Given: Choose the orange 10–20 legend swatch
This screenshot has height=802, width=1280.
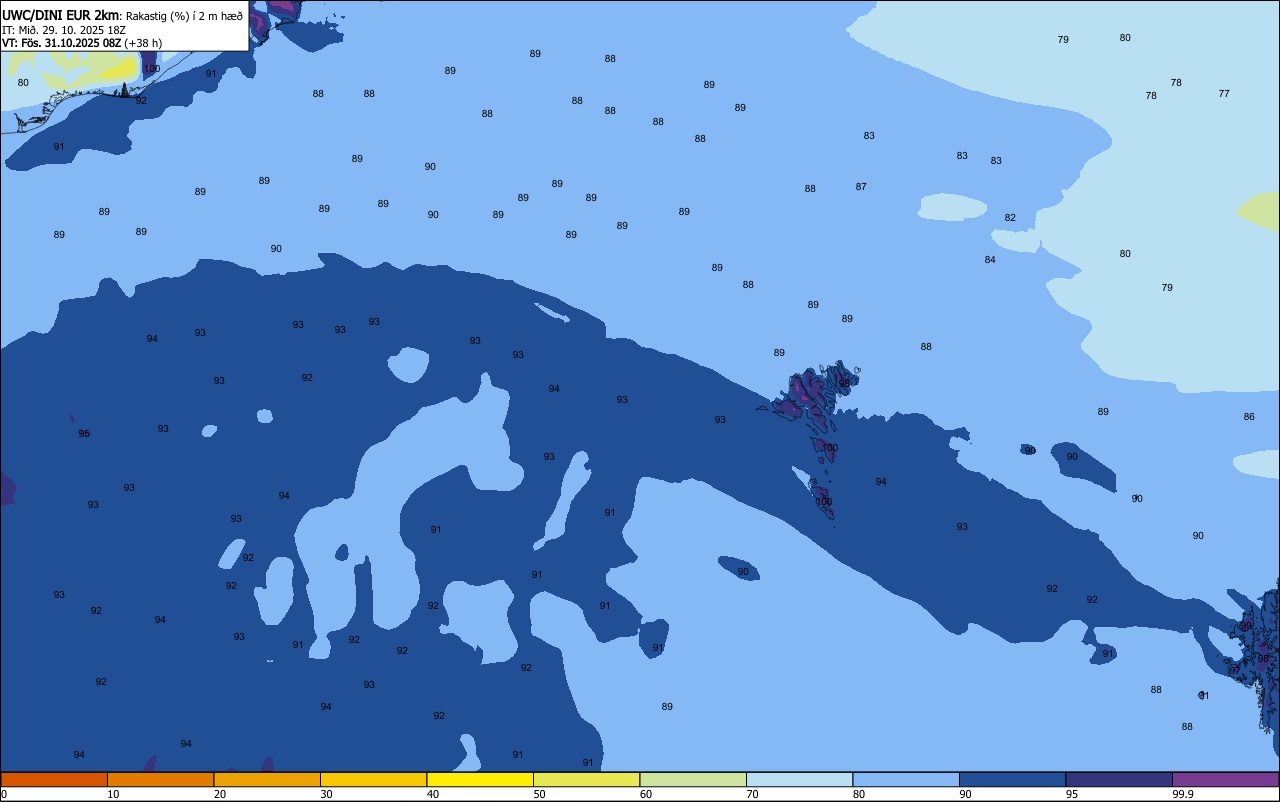Looking at the screenshot, I should (x=160, y=779).
